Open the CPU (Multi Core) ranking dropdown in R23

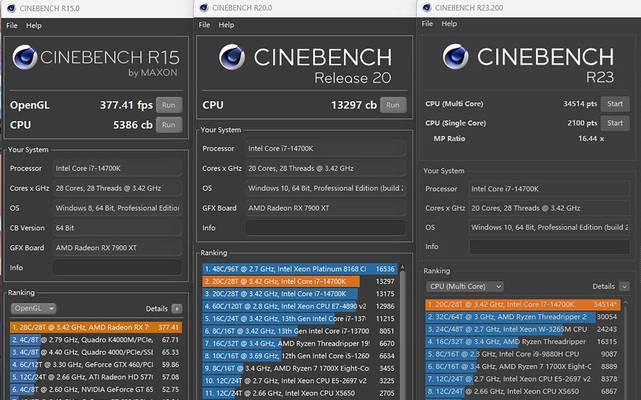point(465,286)
